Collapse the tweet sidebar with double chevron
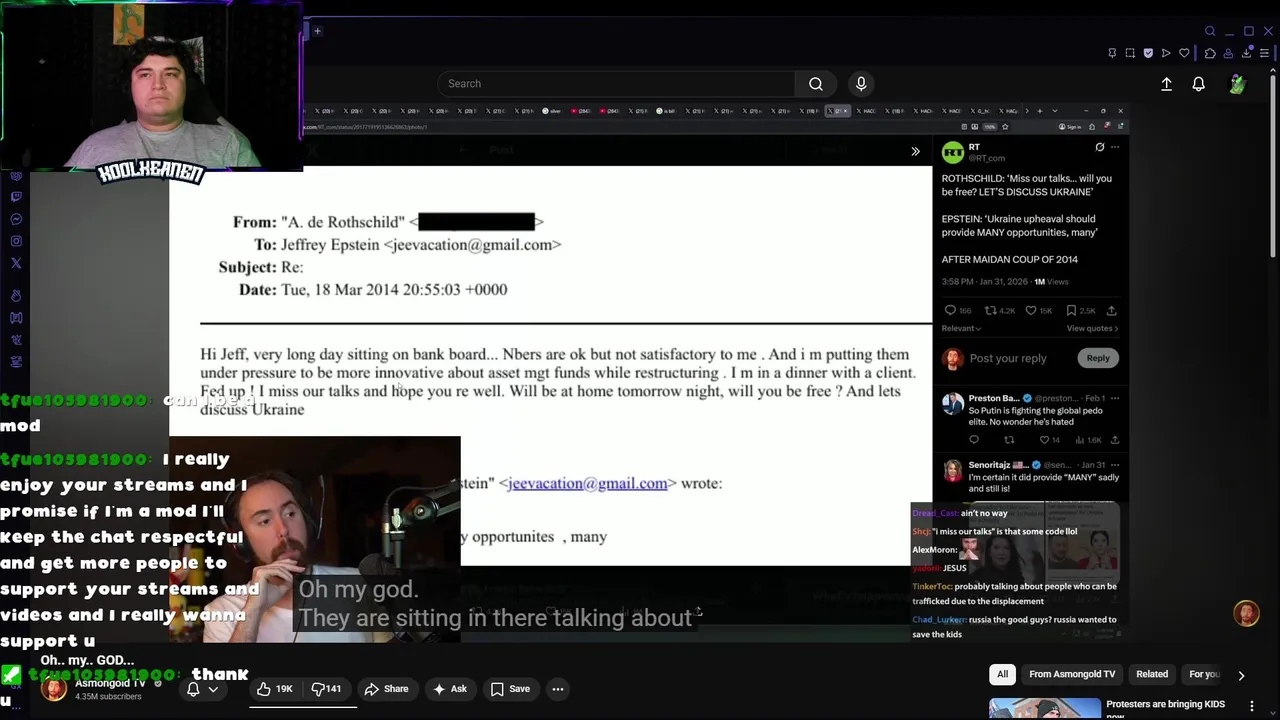The image size is (1280, 720). tap(915, 152)
